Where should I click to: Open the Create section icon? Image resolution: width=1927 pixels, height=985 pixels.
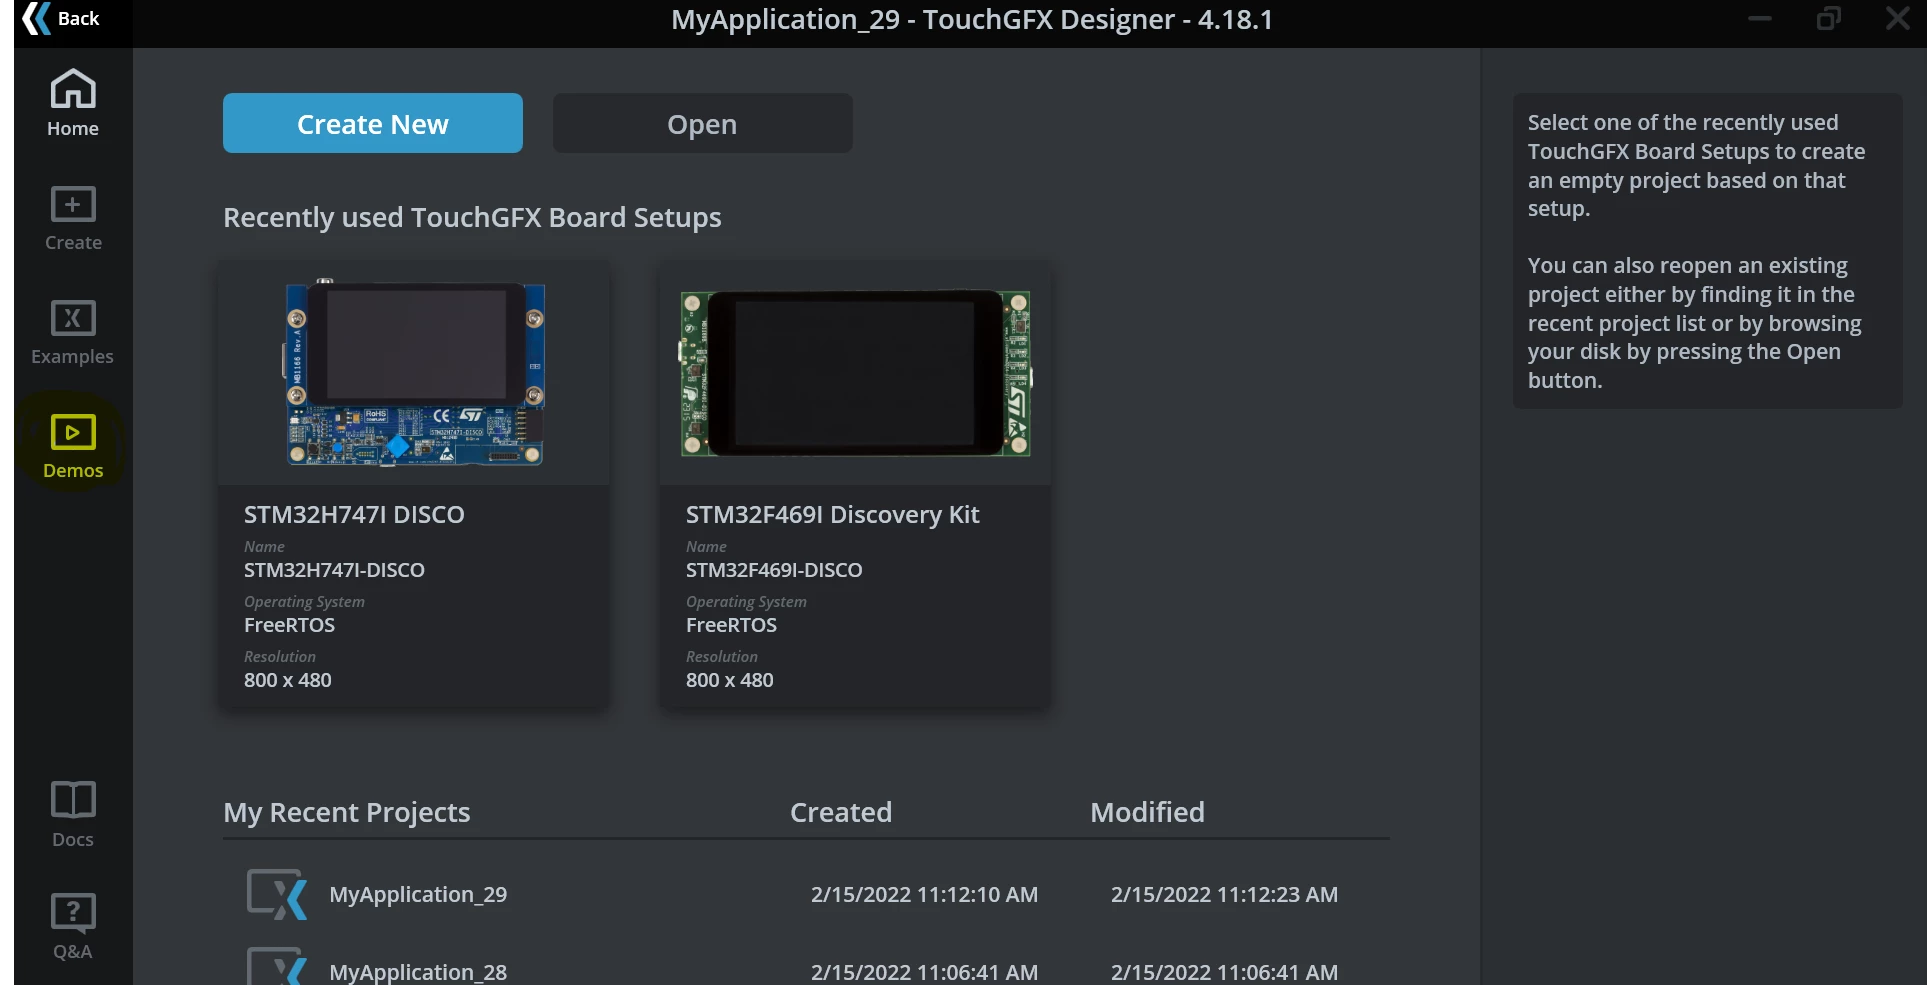click(73, 205)
